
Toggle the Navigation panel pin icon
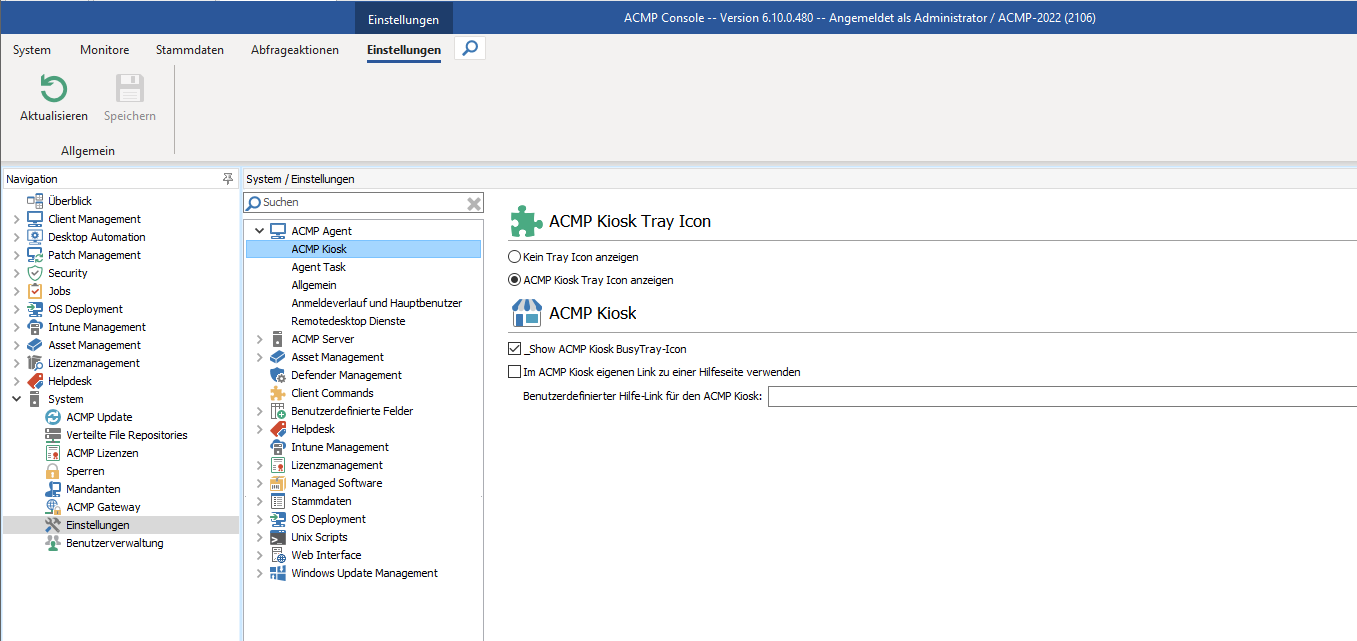[x=228, y=179]
